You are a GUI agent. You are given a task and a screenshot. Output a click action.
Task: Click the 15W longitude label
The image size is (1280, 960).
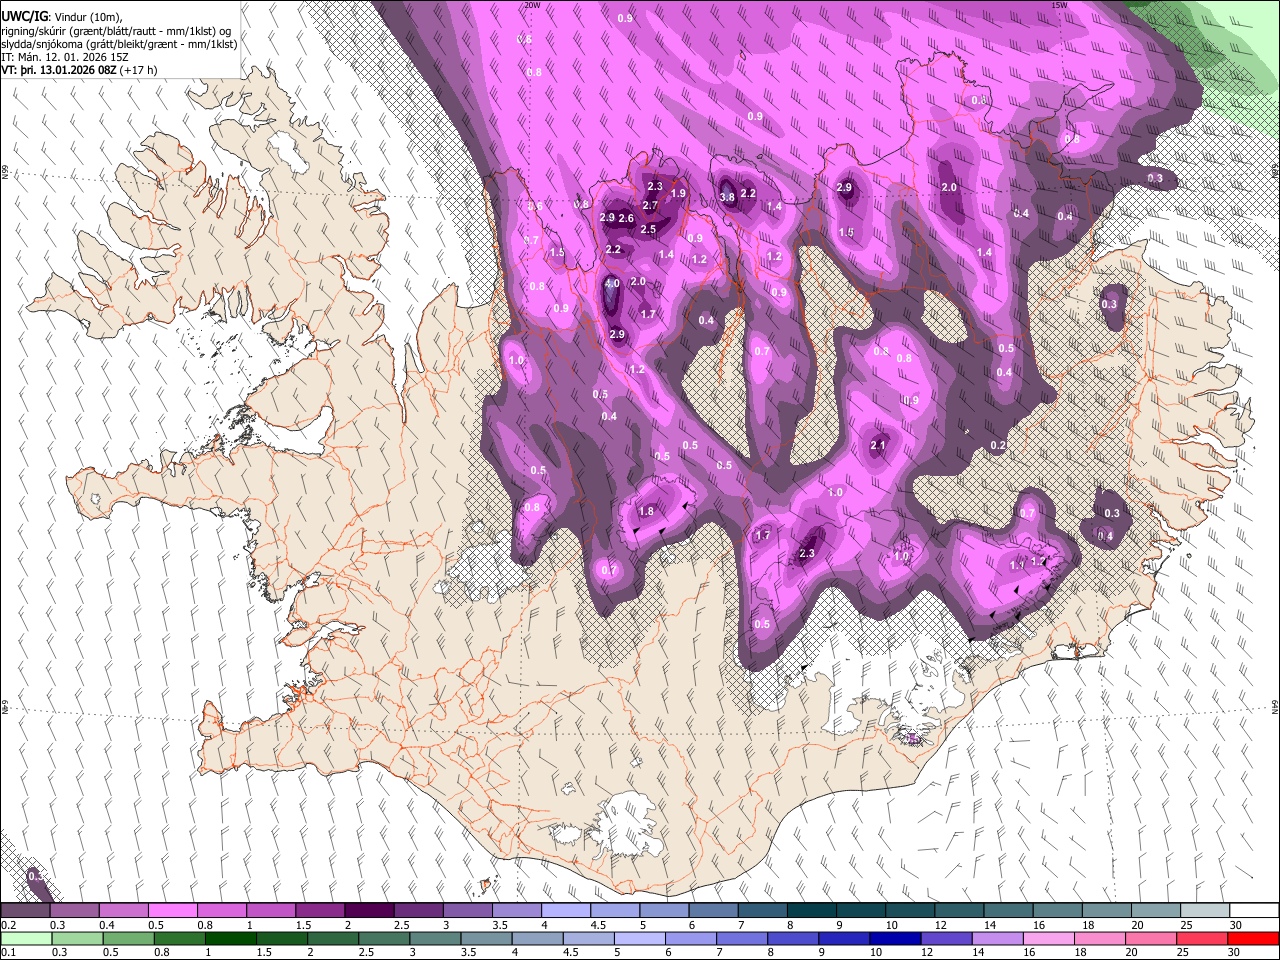[x=1059, y=5]
